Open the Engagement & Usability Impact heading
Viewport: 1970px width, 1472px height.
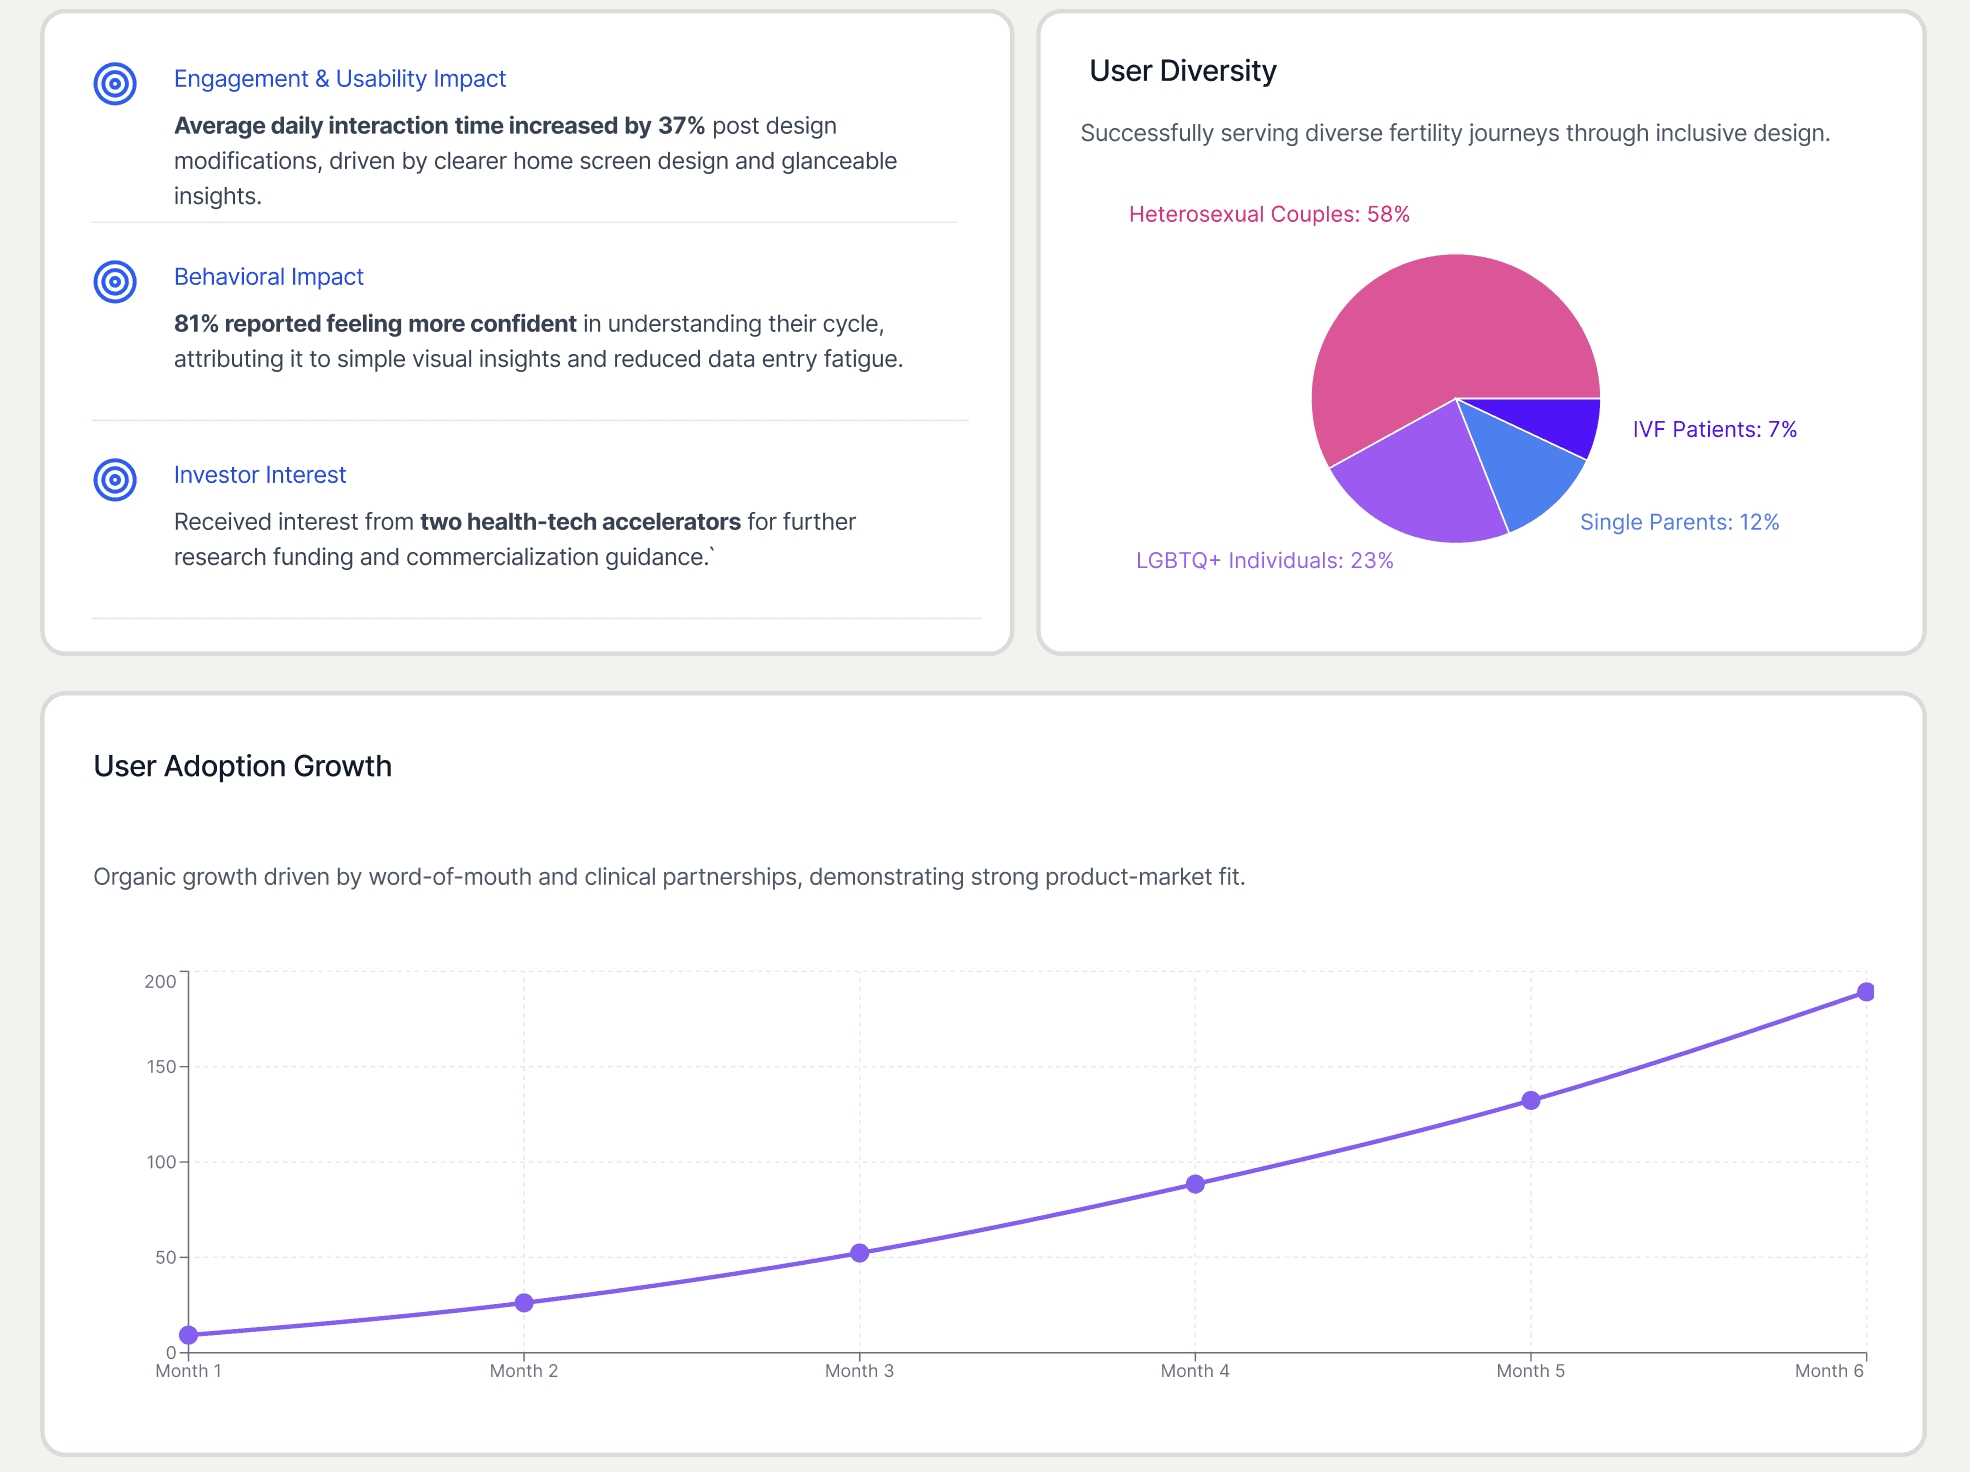point(339,79)
